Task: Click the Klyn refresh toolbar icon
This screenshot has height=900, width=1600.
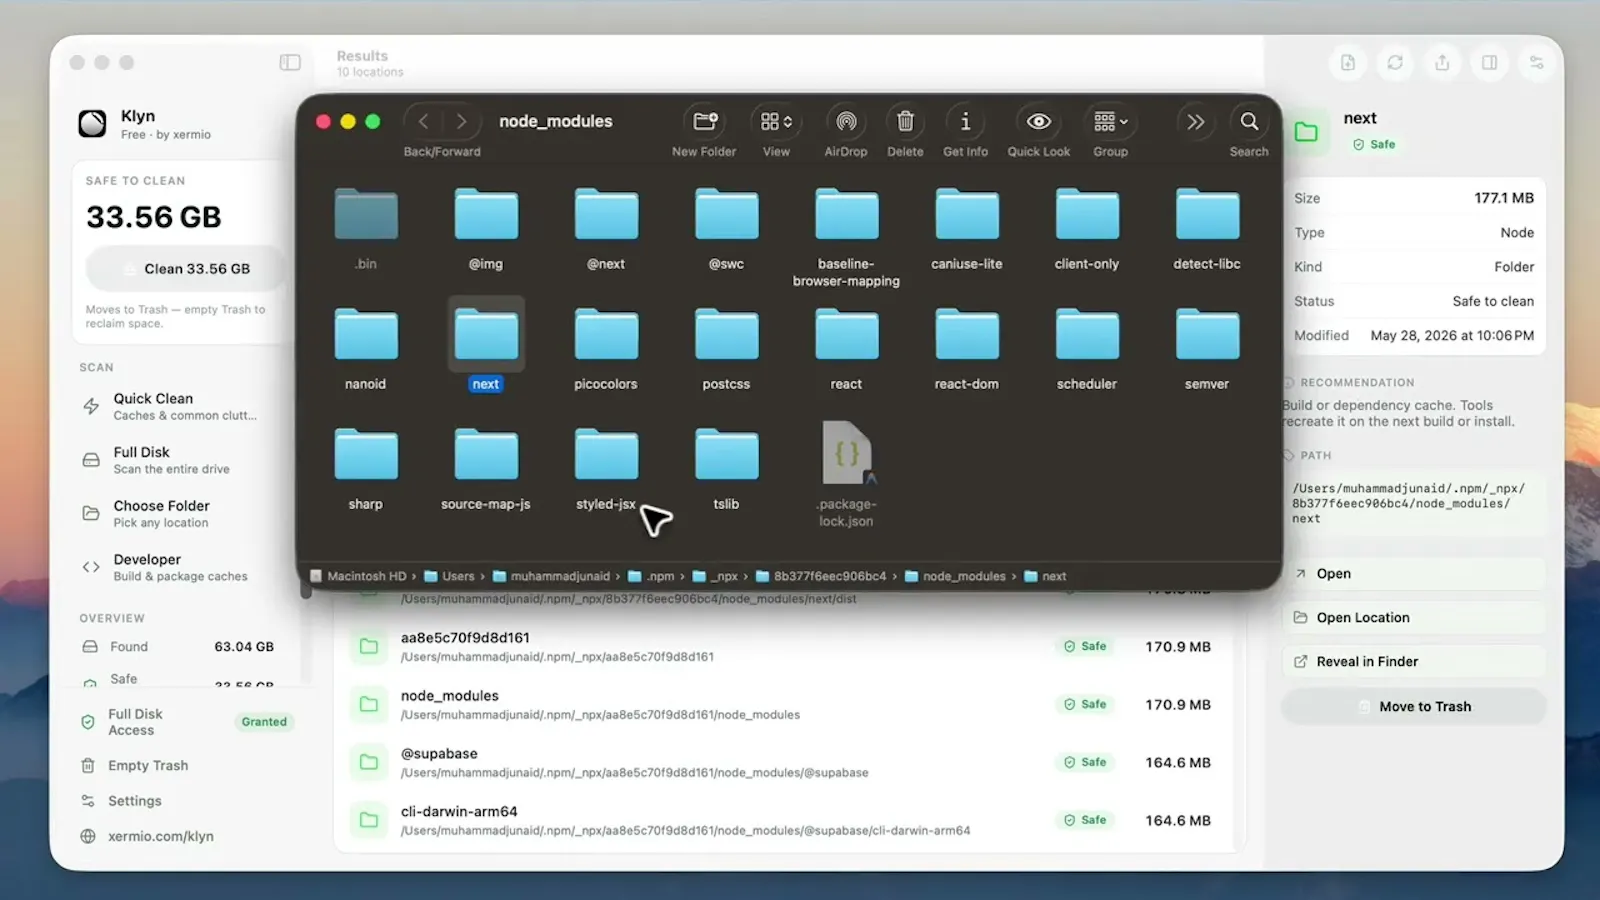Action: 1395,62
